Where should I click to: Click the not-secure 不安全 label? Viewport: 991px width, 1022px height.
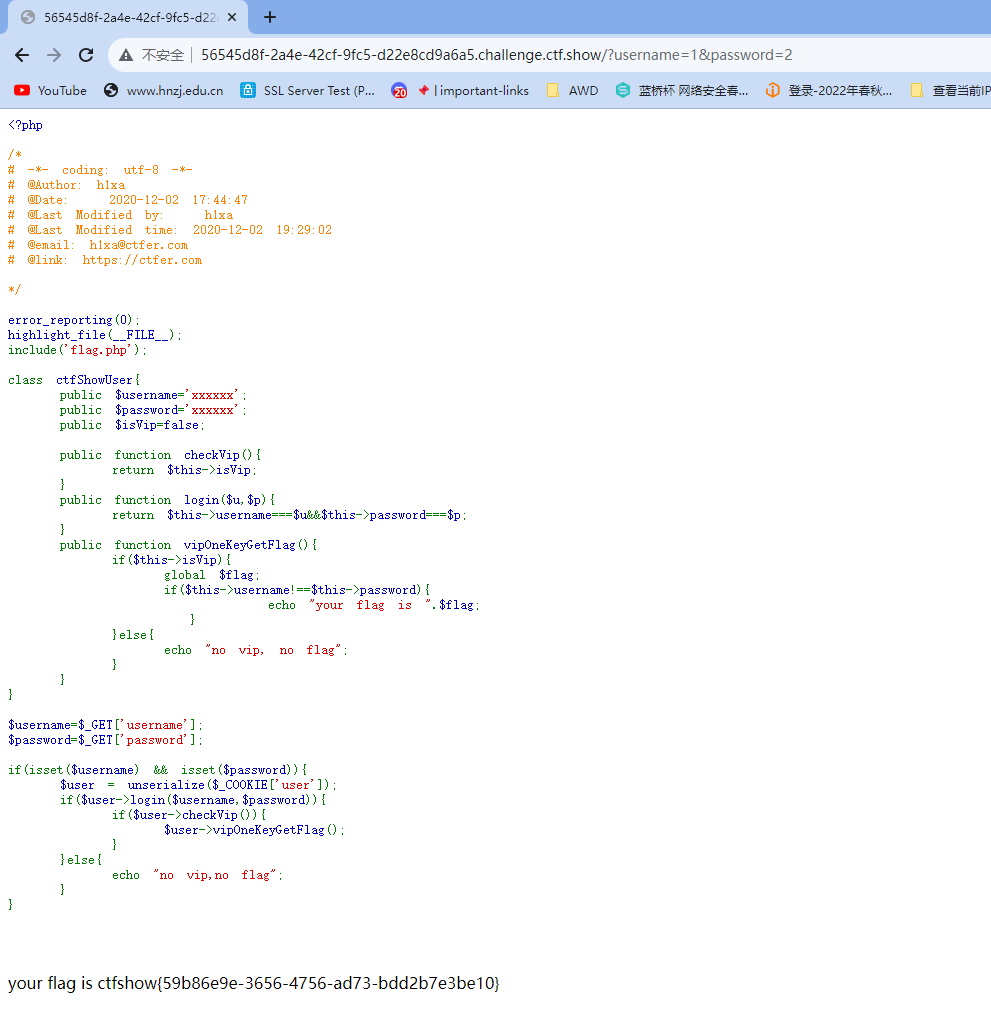162,55
